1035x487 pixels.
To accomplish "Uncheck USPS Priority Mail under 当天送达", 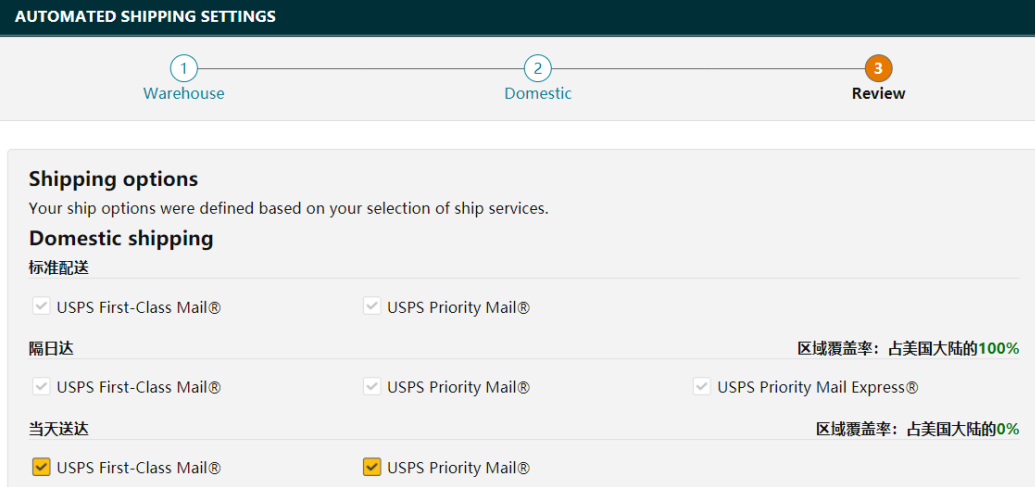I will point(372,467).
